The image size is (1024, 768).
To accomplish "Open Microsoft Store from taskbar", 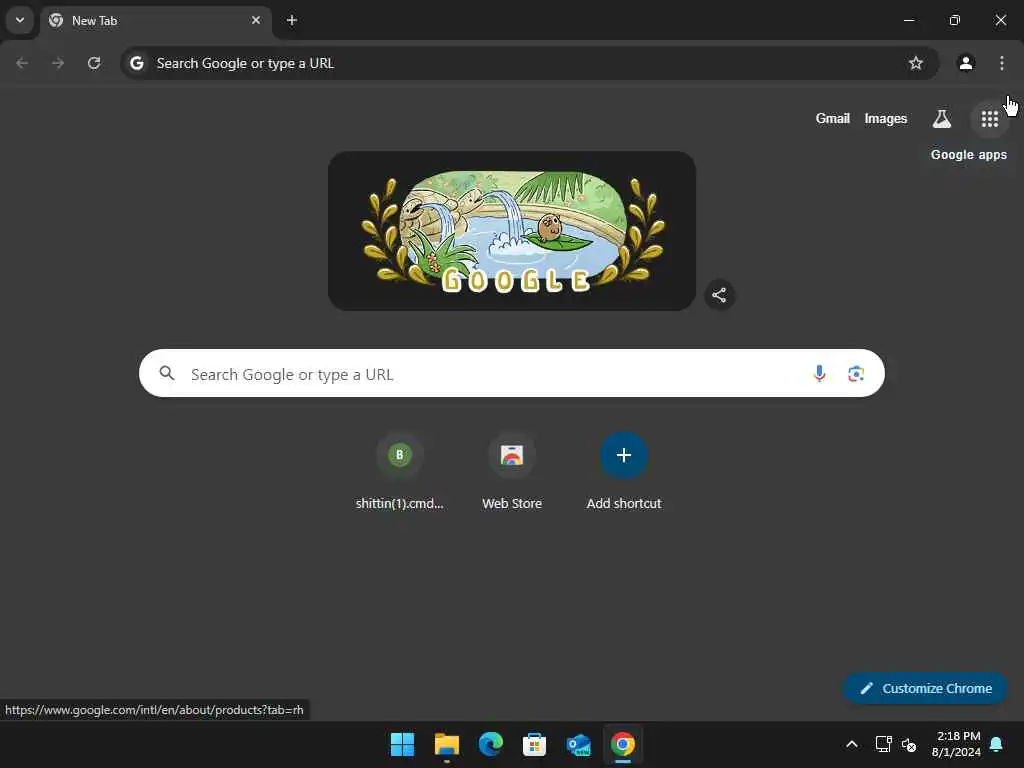I will click(x=534, y=744).
